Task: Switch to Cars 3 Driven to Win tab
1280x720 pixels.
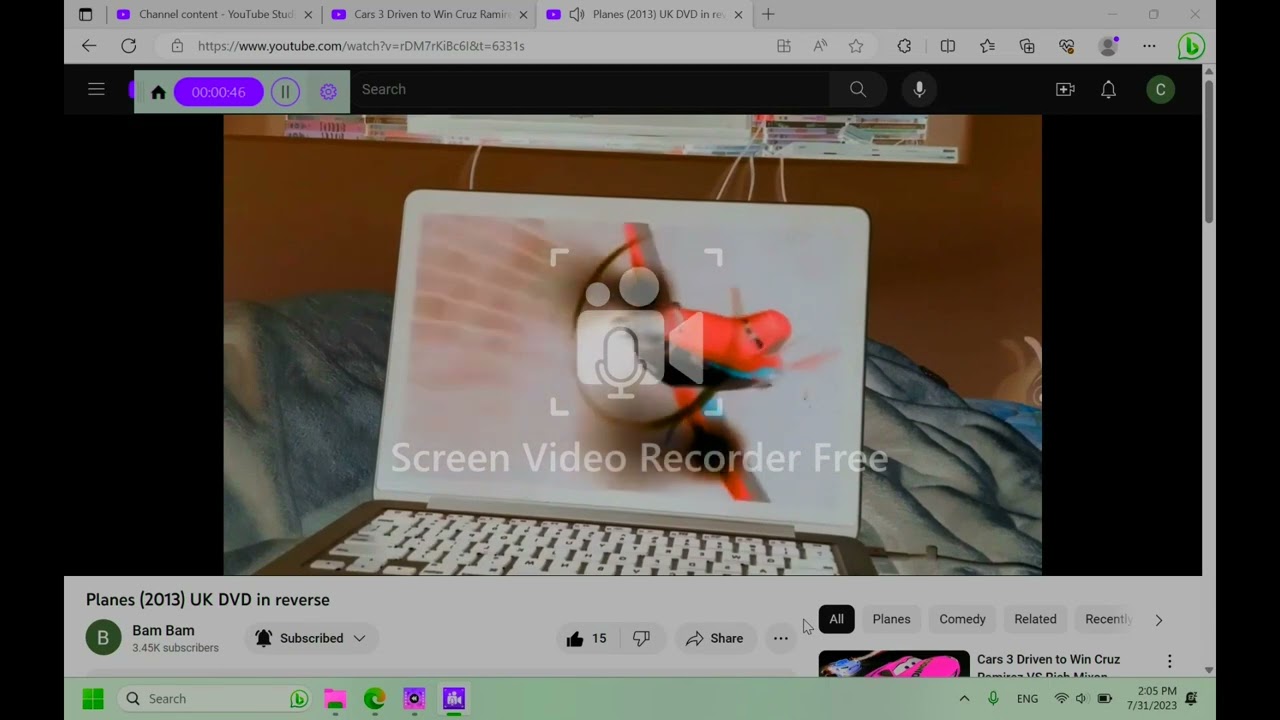Action: point(430,15)
